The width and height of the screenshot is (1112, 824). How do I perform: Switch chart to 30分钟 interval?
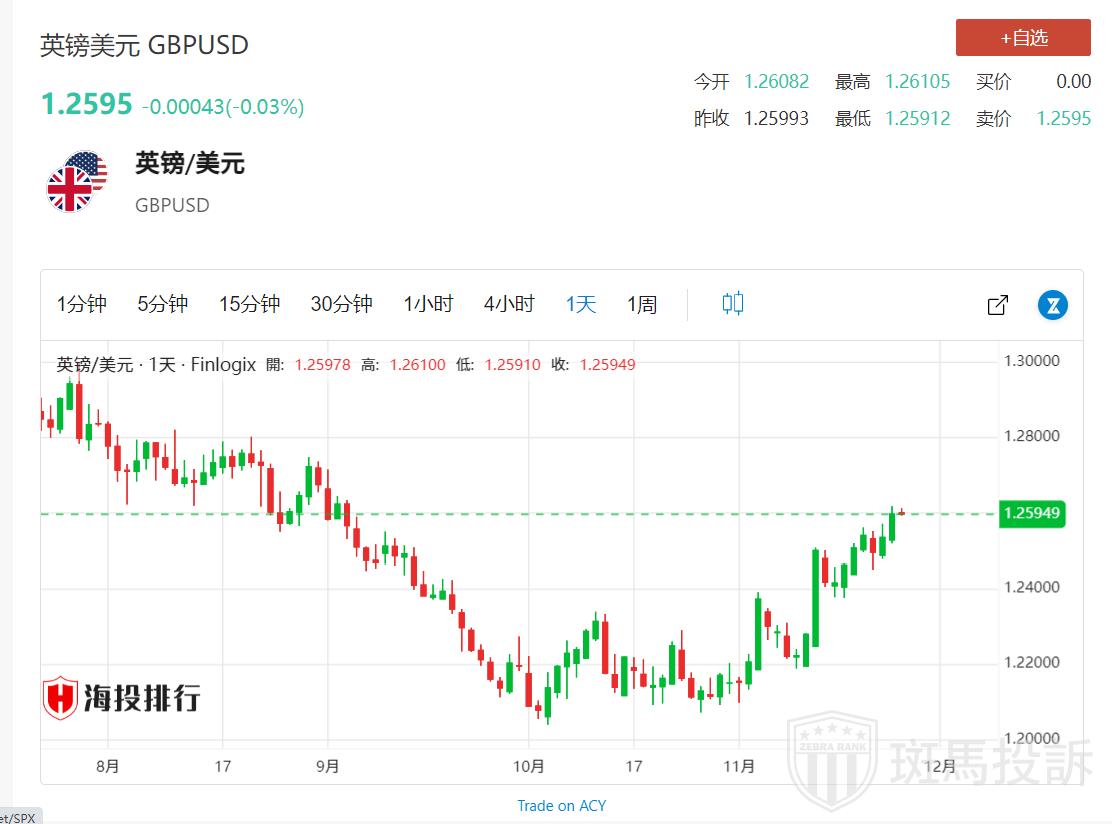[341, 304]
